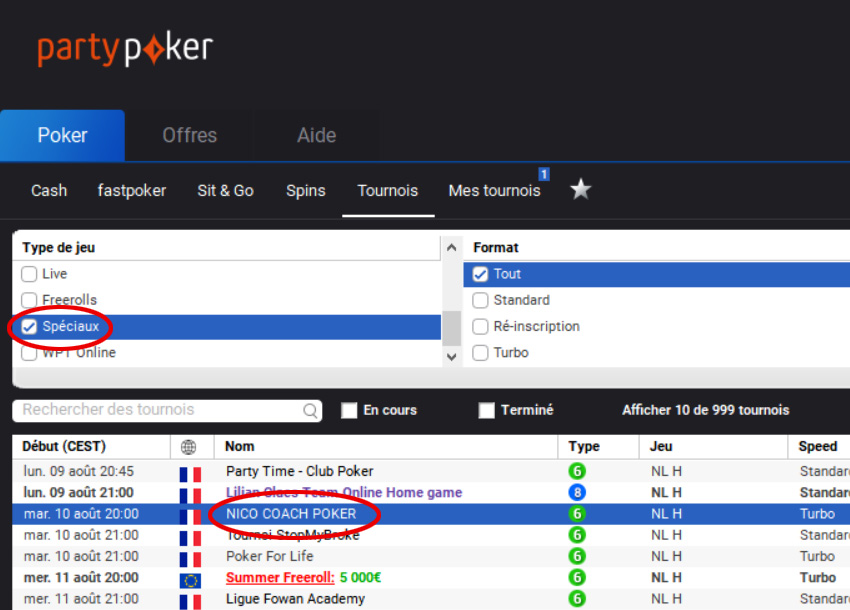The image size is (850, 610).
Task: Tick the Terminé checkbox
Action: [486, 410]
